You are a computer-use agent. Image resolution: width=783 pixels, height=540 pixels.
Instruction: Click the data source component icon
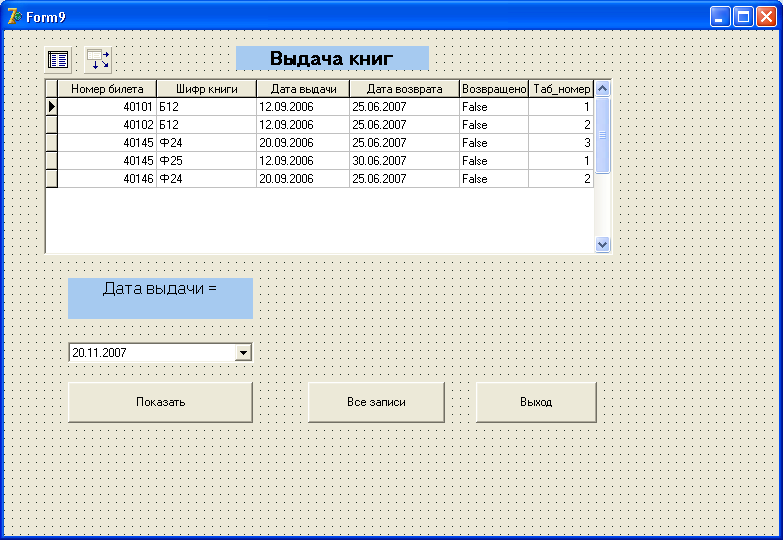(98, 59)
